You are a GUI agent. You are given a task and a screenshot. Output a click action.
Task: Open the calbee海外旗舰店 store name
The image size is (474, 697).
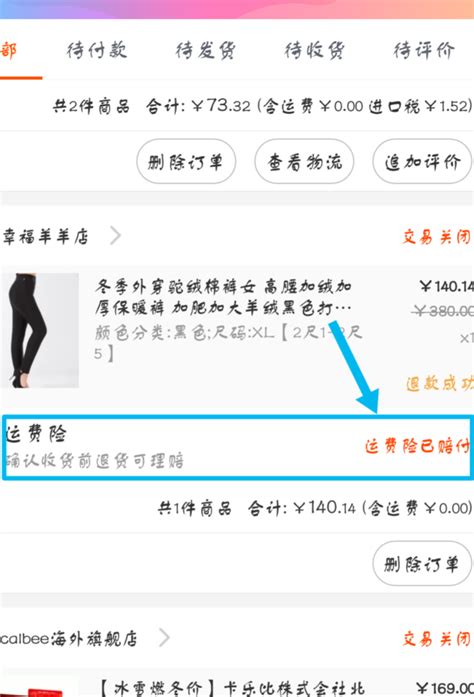pyautogui.click(x=68, y=639)
